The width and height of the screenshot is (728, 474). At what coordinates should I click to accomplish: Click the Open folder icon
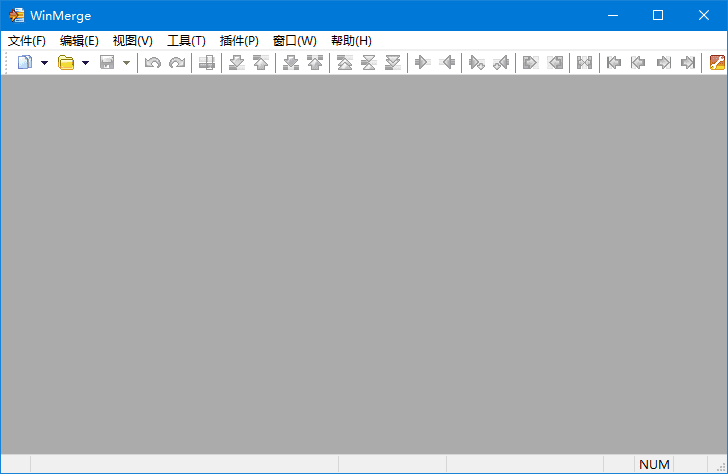pos(66,63)
